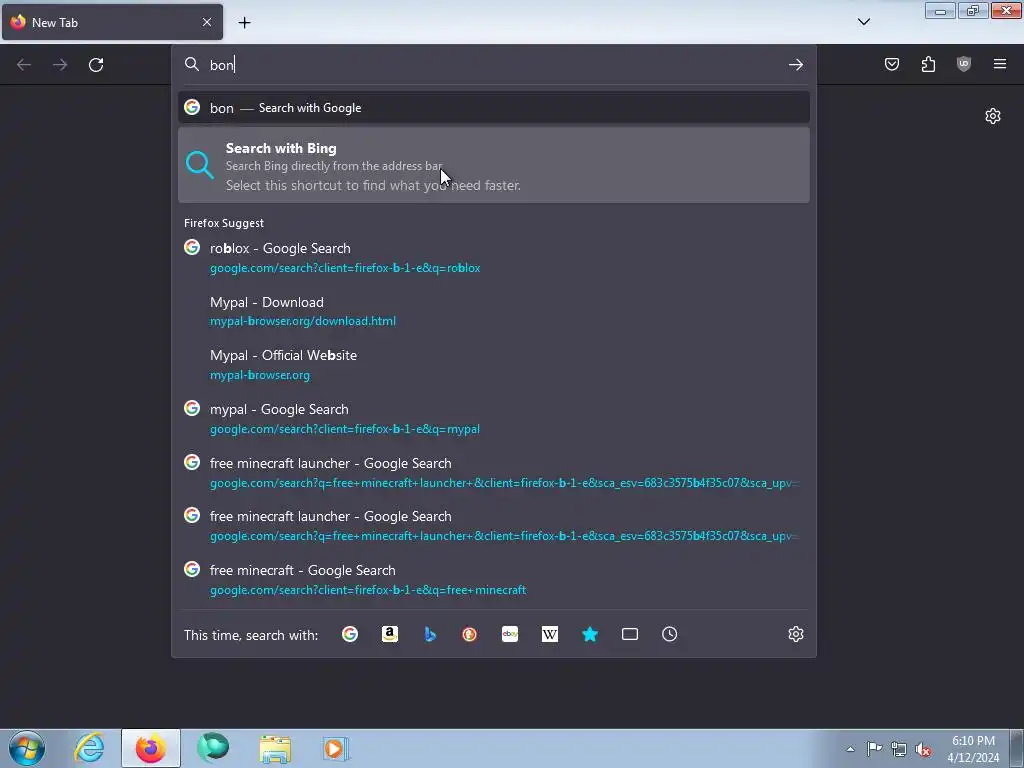Click Firefox icon in the taskbar
The height and width of the screenshot is (768, 1024).
tap(151, 748)
